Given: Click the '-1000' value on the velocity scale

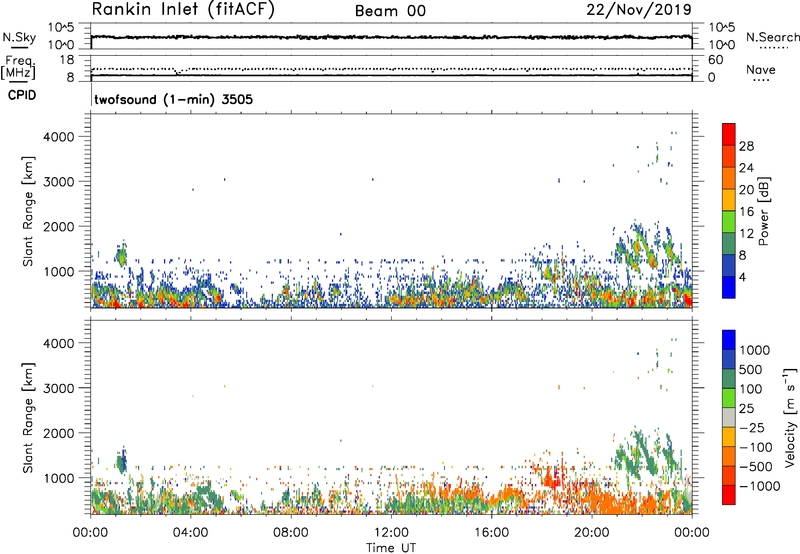Looking at the screenshot, I should coord(760,486).
